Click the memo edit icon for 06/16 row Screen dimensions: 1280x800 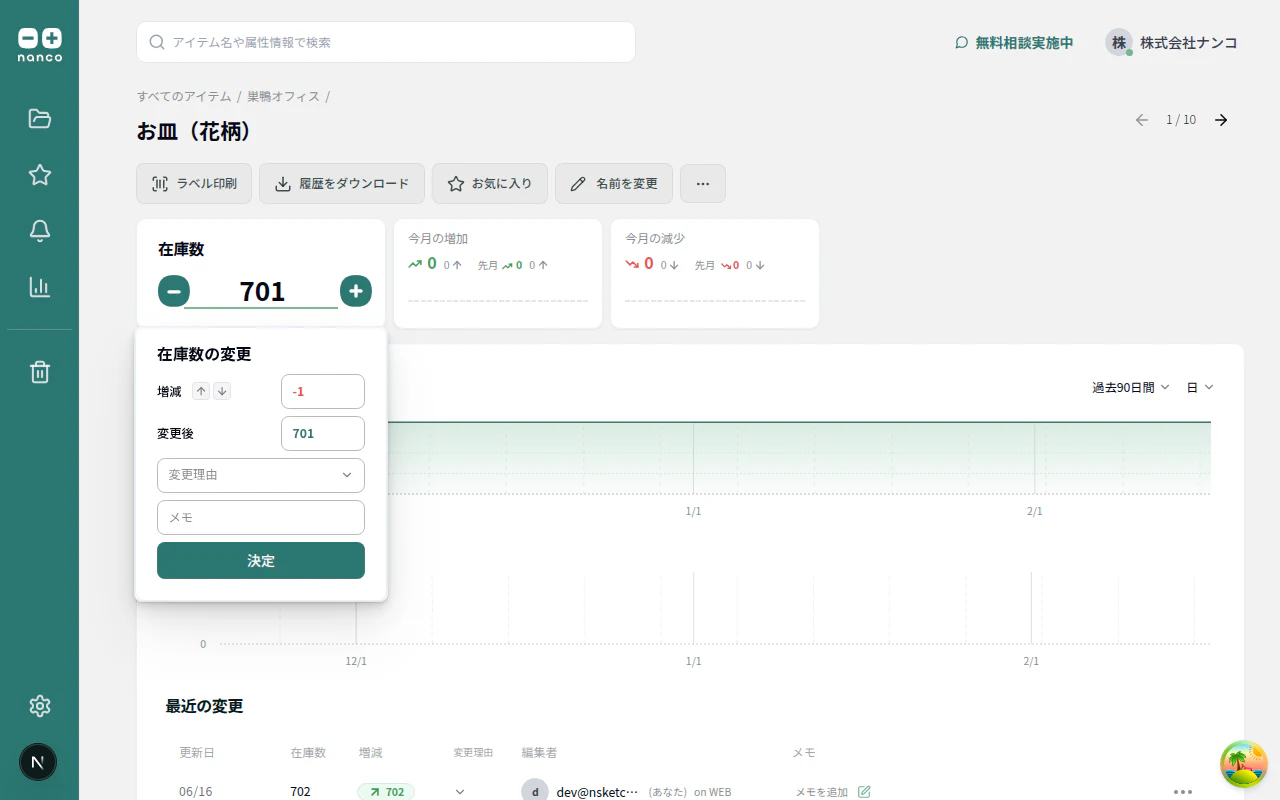(x=865, y=792)
